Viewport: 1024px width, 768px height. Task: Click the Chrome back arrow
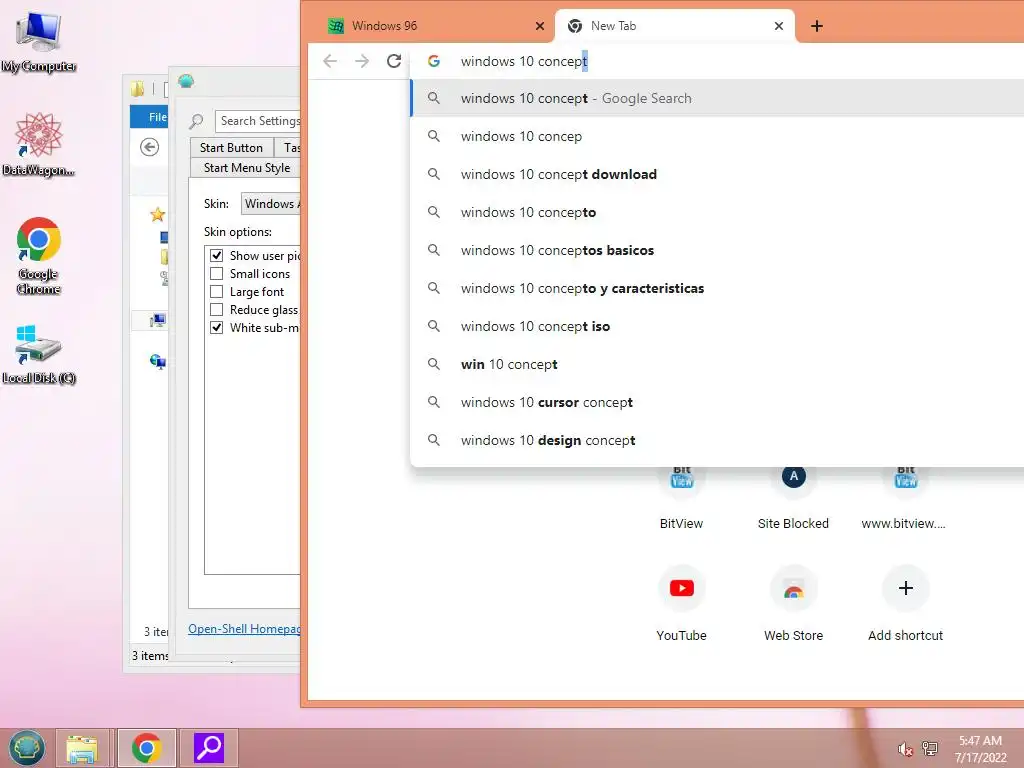coord(330,61)
